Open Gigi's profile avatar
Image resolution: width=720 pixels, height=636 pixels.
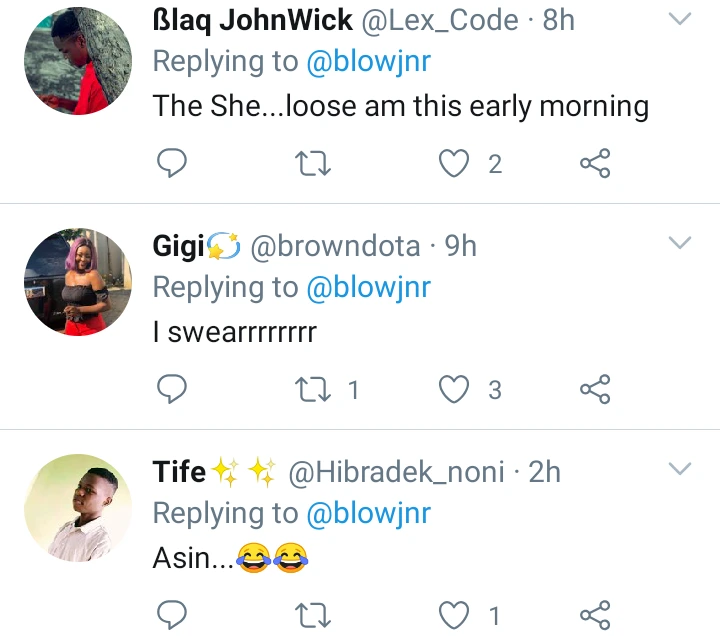[x=78, y=281]
